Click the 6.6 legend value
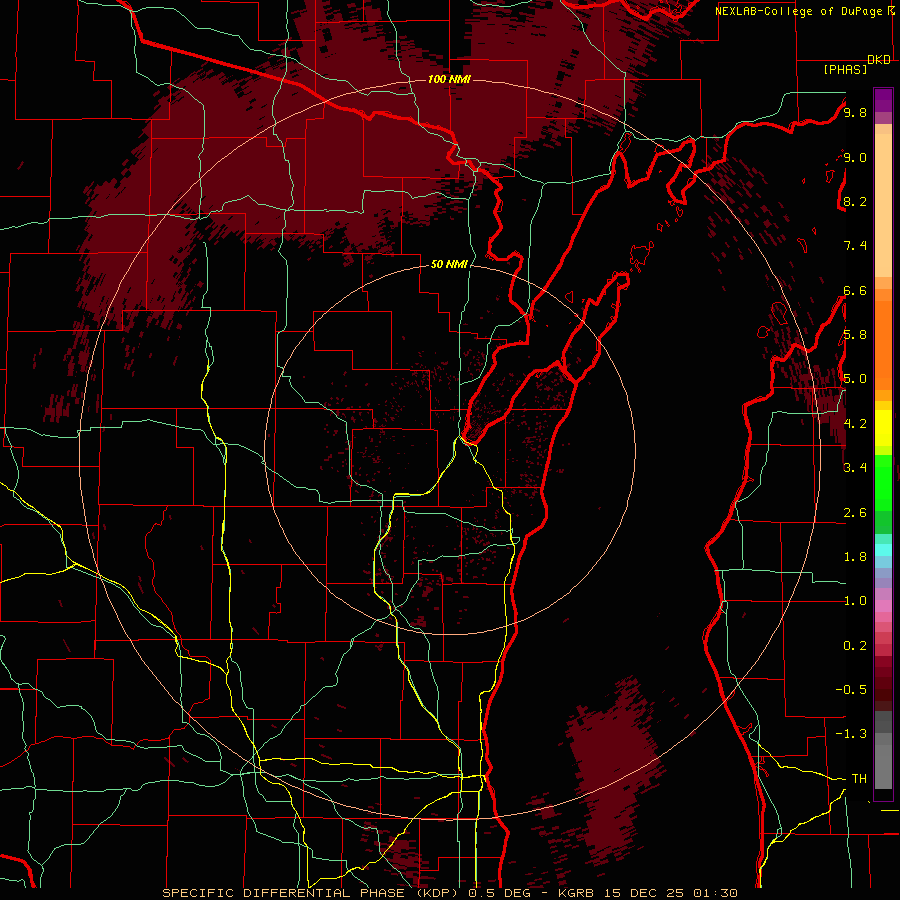Screen dimensions: 900x900 (855, 290)
